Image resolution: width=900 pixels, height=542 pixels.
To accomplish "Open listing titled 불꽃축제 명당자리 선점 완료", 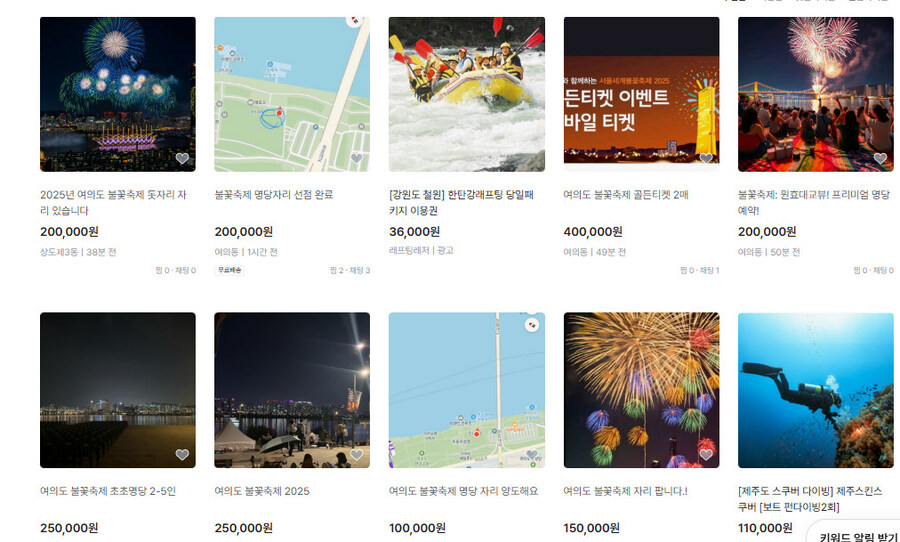I will click(274, 195).
